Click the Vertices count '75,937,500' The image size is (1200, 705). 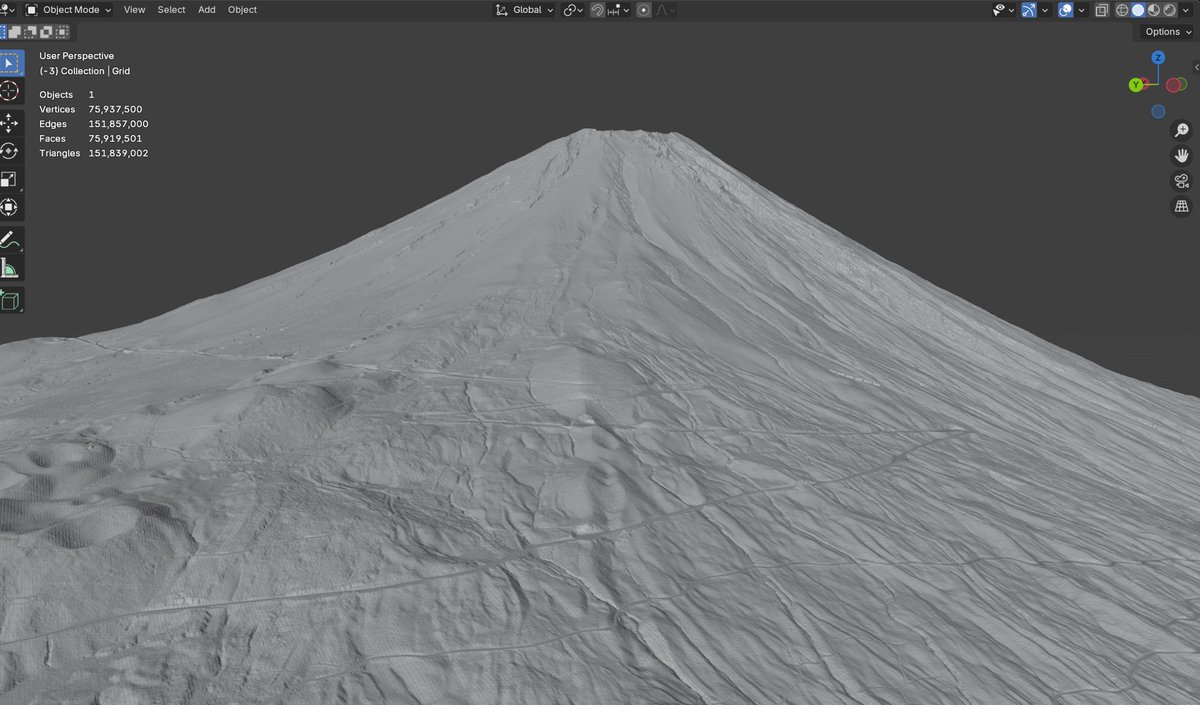tap(115, 109)
